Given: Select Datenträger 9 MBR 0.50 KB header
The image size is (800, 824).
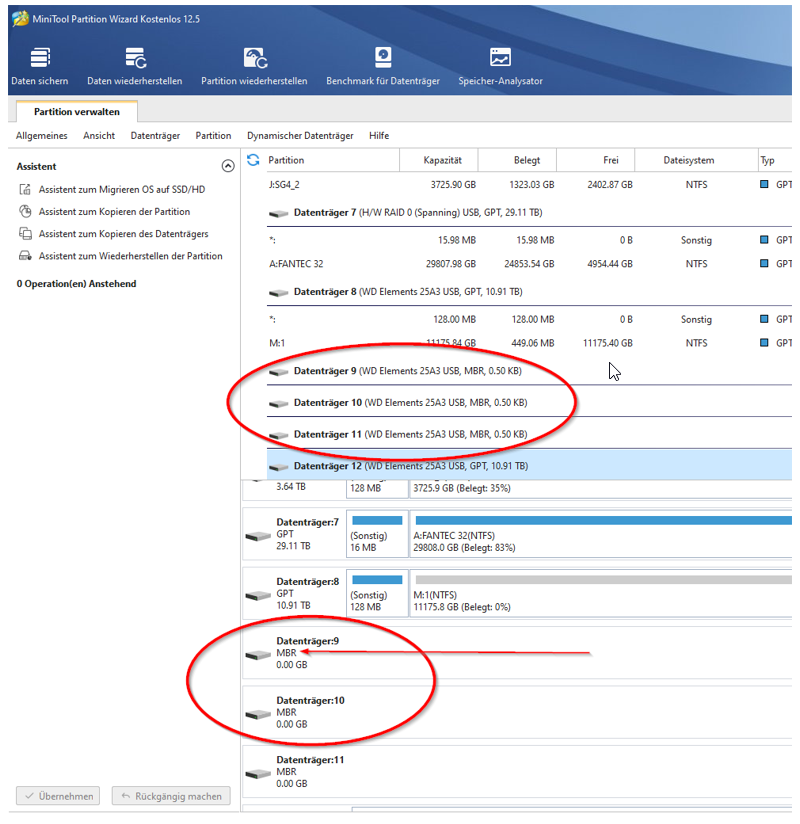Looking at the screenshot, I should tap(529, 371).
